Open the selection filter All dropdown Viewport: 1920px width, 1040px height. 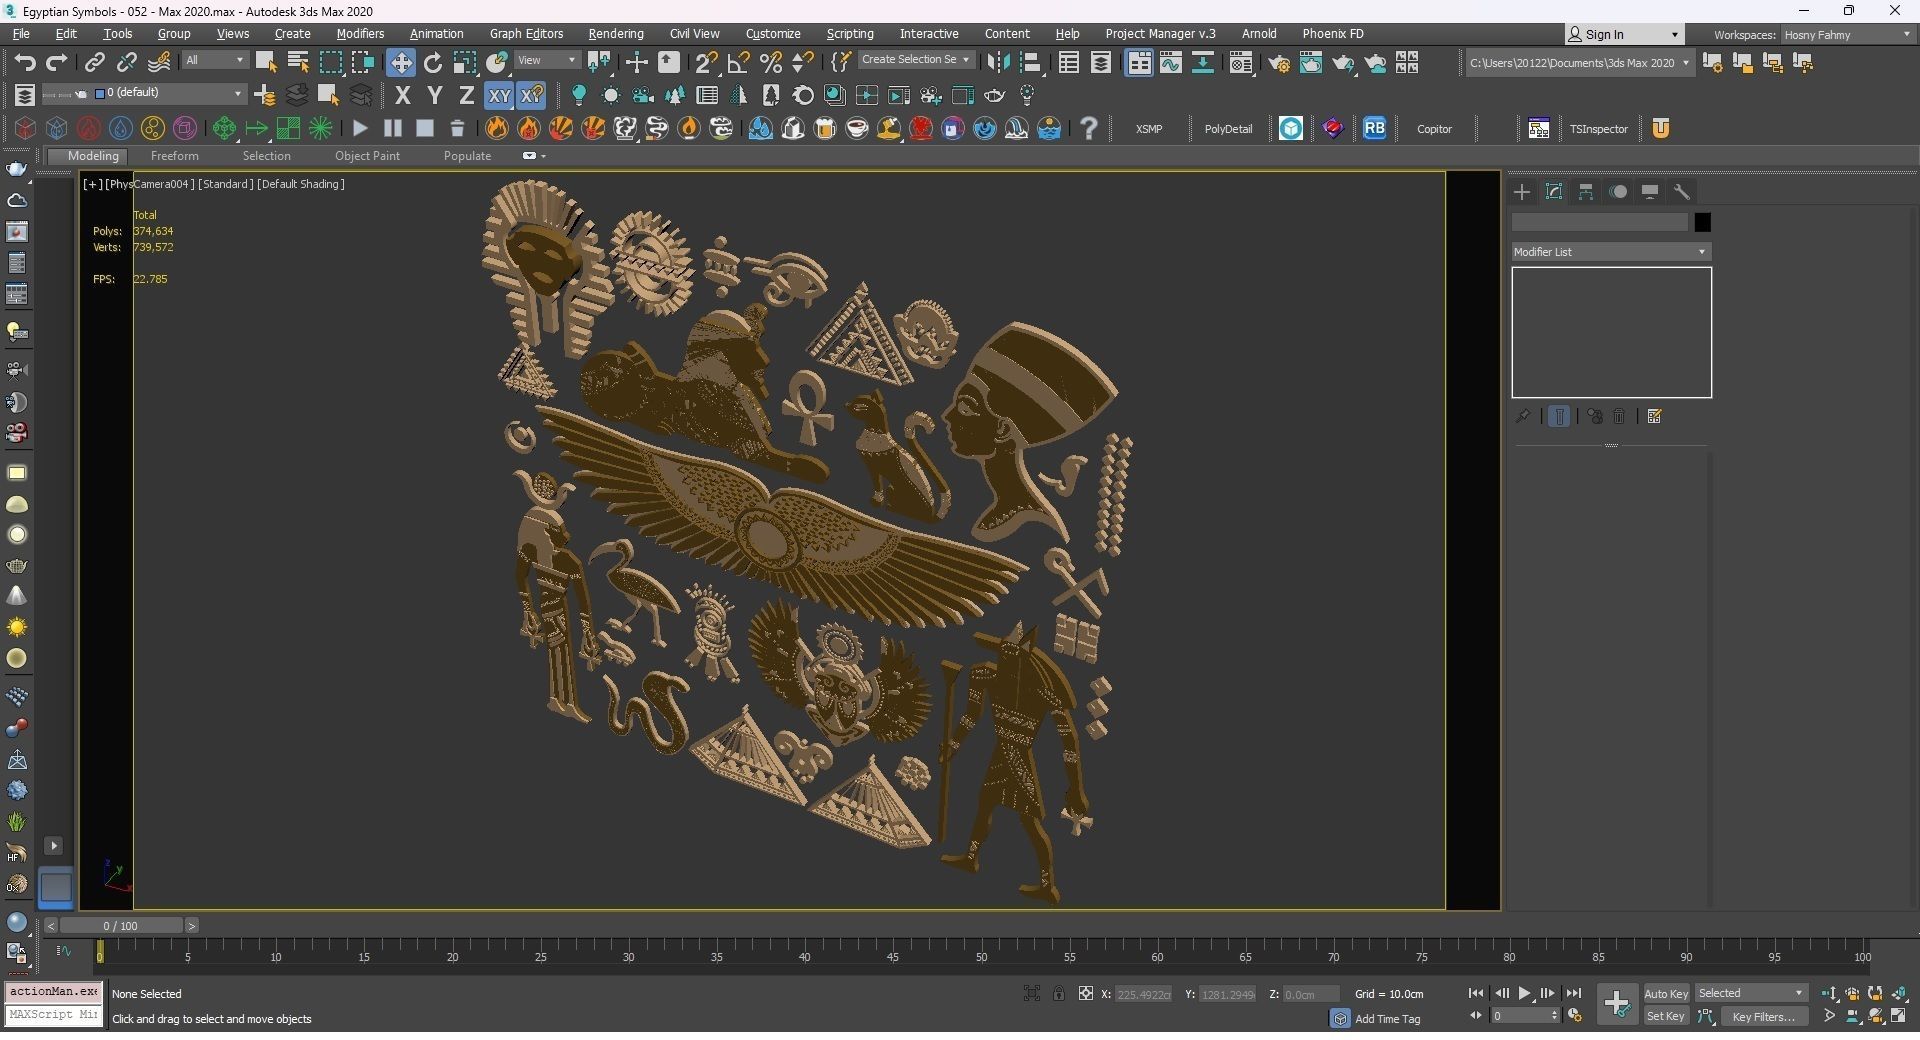(x=214, y=60)
